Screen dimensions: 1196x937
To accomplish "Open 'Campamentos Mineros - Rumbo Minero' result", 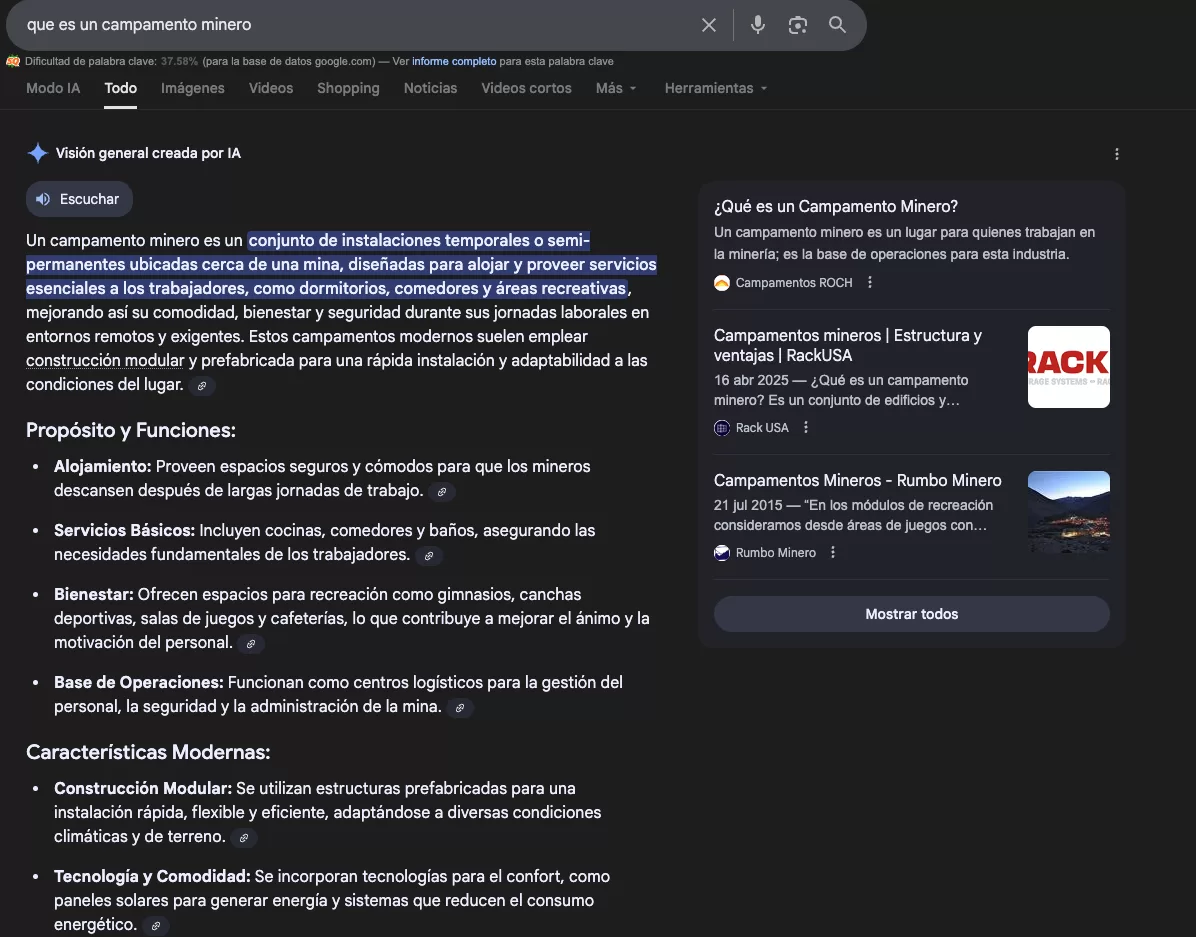I will [857, 481].
